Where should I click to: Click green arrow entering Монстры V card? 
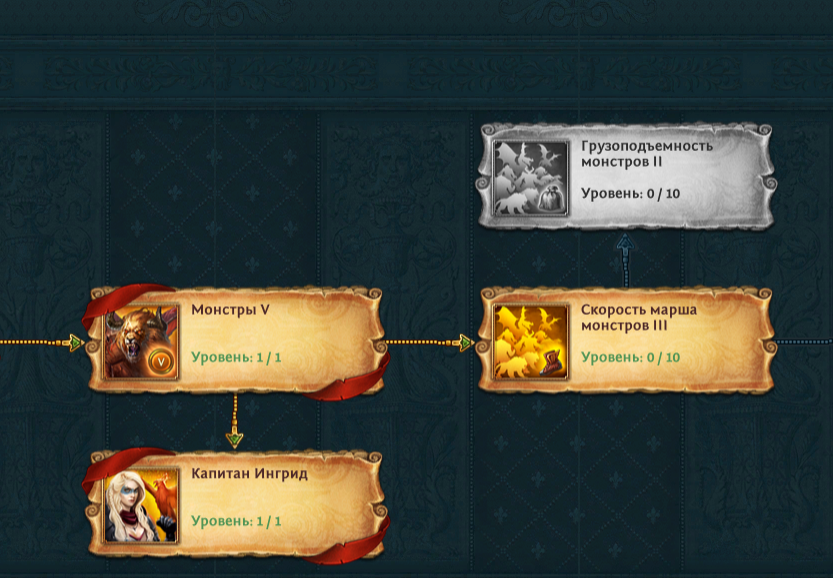[77, 343]
